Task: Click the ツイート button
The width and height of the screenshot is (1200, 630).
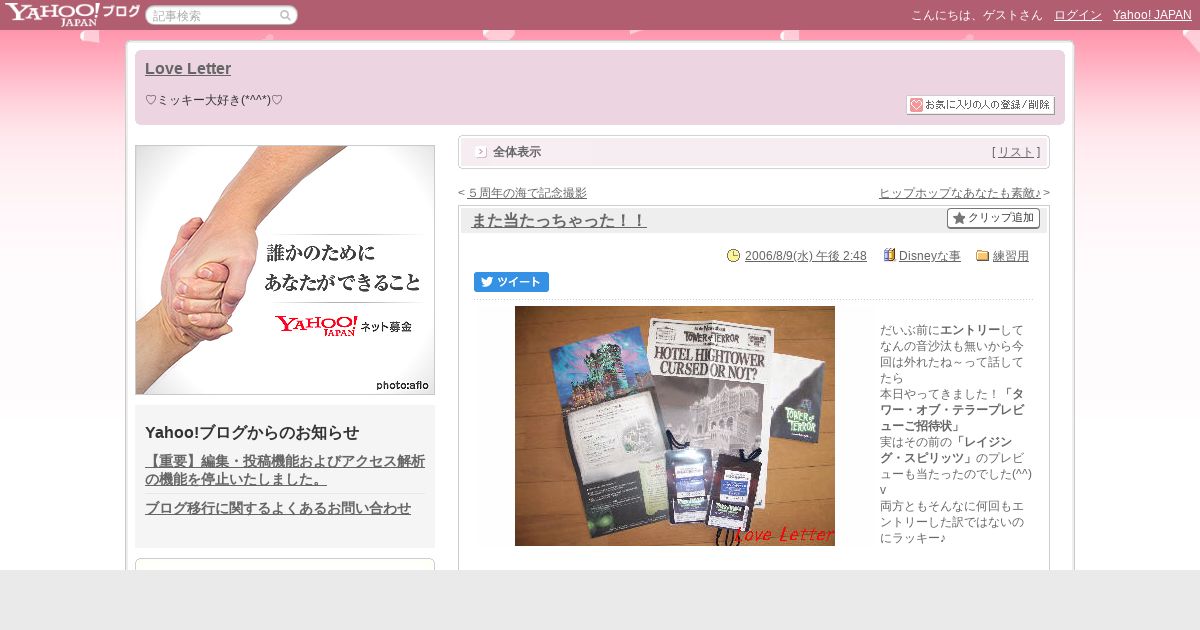Action: (511, 282)
